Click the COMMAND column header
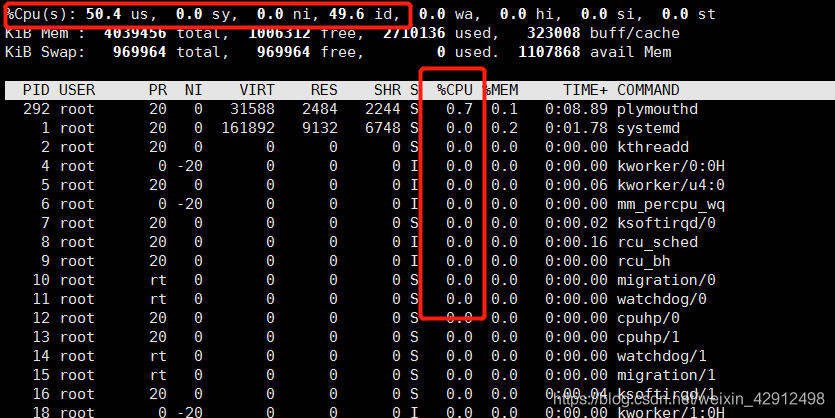This screenshot has height=418, width=835. [x=648, y=90]
